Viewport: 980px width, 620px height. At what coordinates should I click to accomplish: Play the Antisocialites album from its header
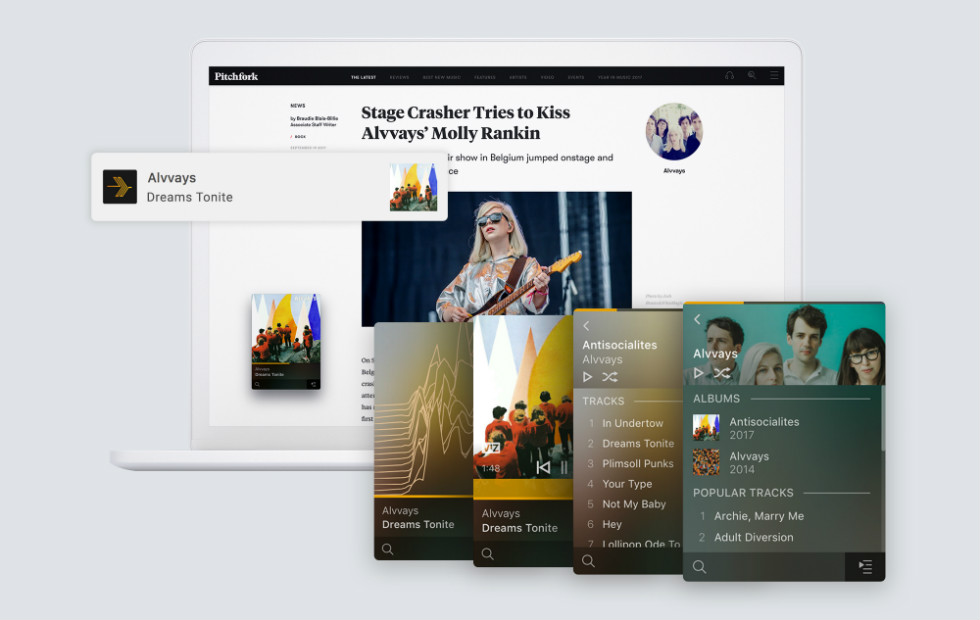(x=588, y=377)
